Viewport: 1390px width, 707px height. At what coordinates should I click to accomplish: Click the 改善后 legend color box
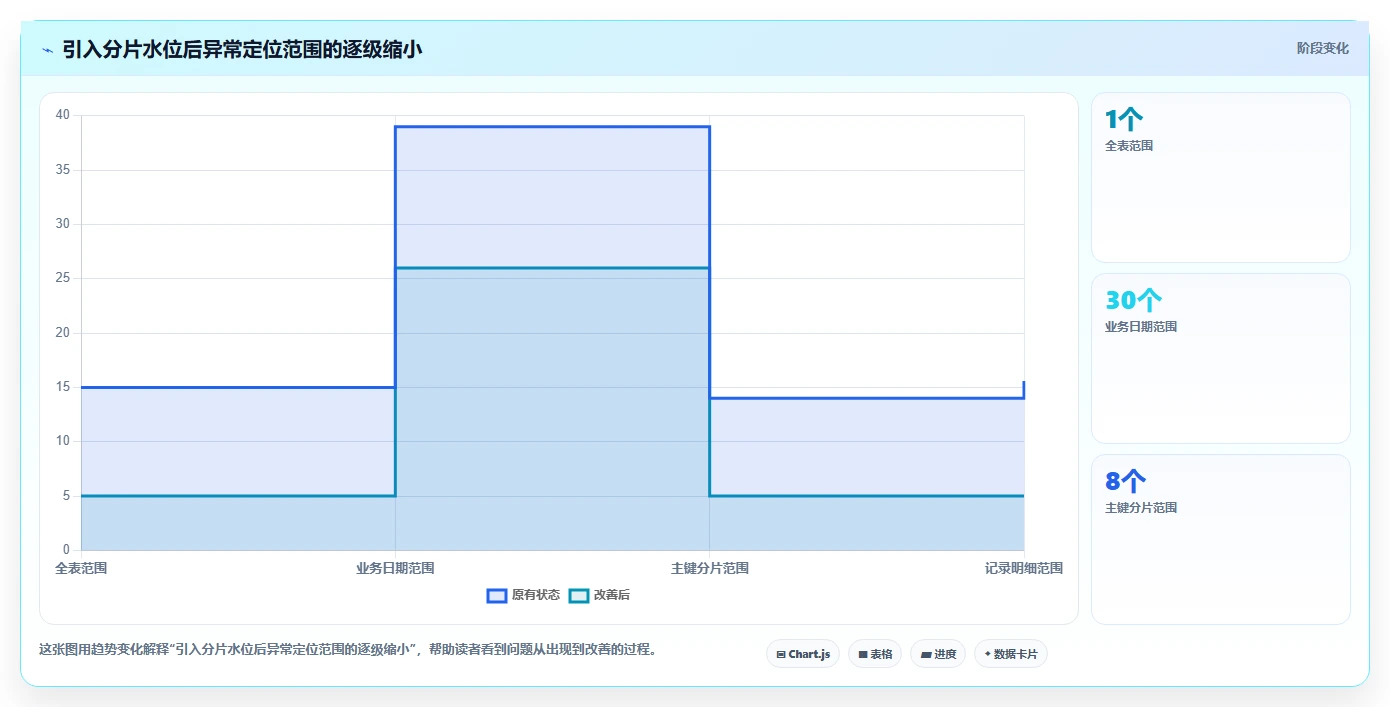579,595
